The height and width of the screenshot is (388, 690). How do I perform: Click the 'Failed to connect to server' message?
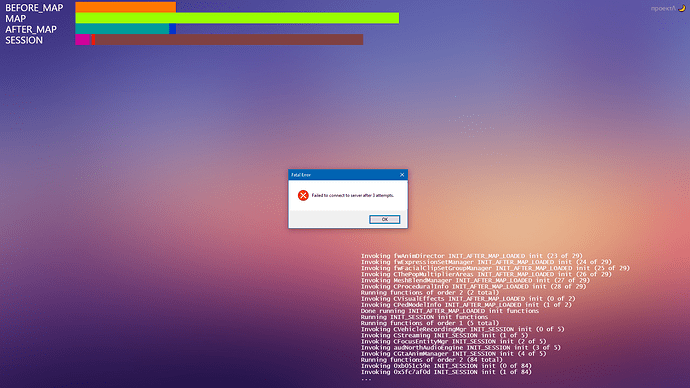click(352, 195)
